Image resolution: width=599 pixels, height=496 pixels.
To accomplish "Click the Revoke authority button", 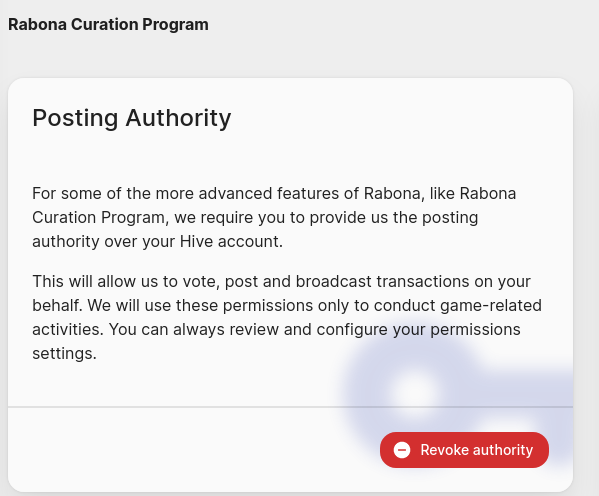I will [464, 450].
